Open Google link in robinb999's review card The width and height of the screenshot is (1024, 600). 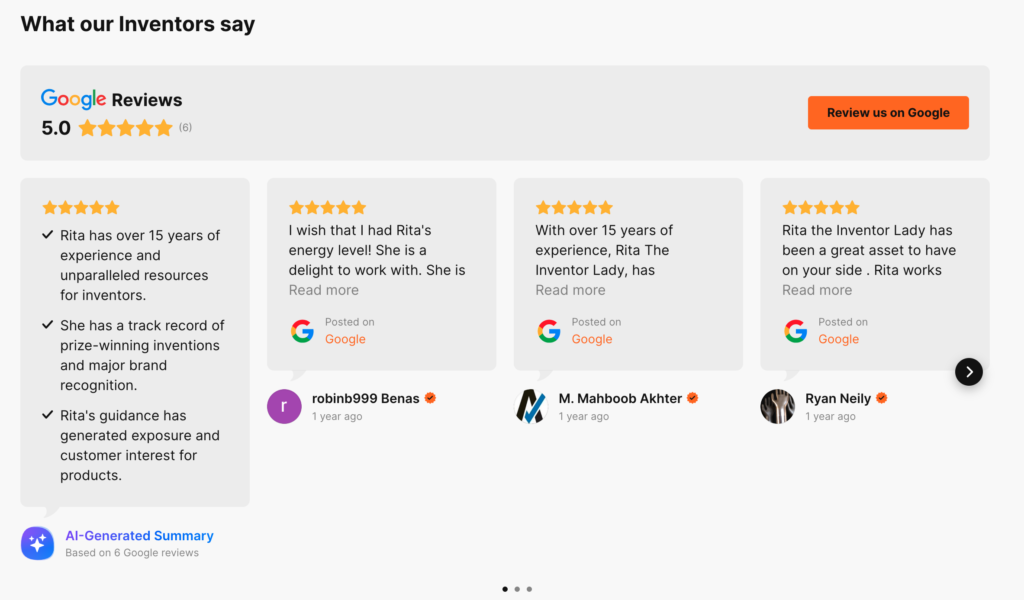345,339
